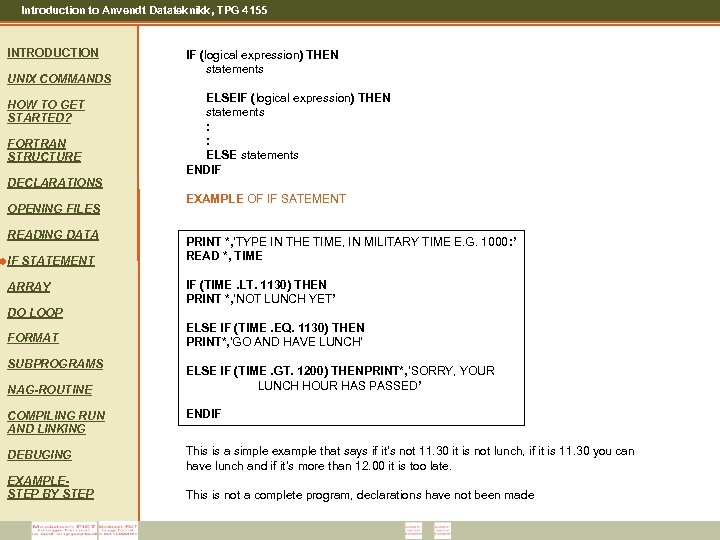Click the 'GO AND HAVE LUNCH' print line
Screen dimensions: 720x540
pyautogui.click(x=274, y=342)
